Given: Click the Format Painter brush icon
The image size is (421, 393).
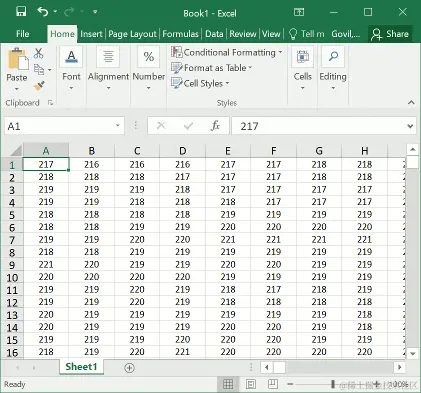Looking at the screenshot, I should pyautogui.click(x=39, y=86).
